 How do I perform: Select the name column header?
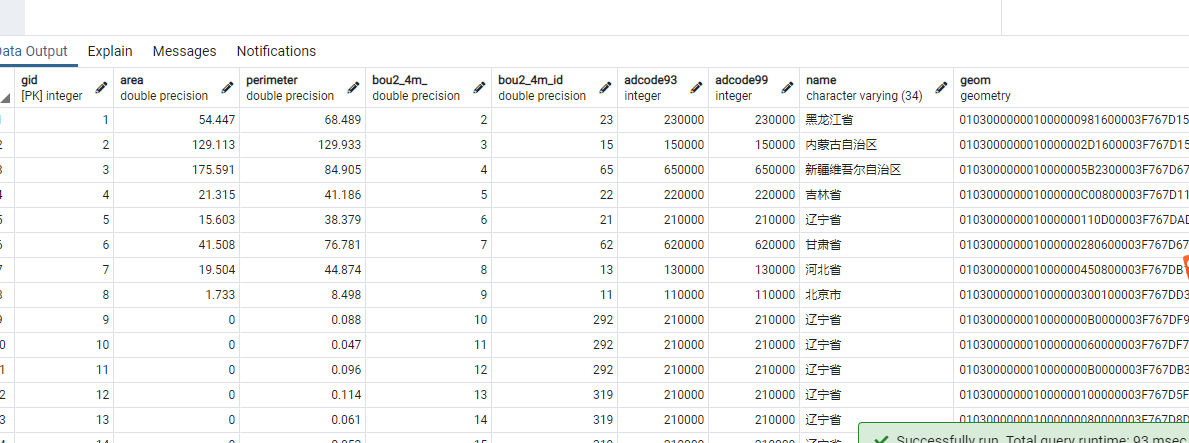876,88
